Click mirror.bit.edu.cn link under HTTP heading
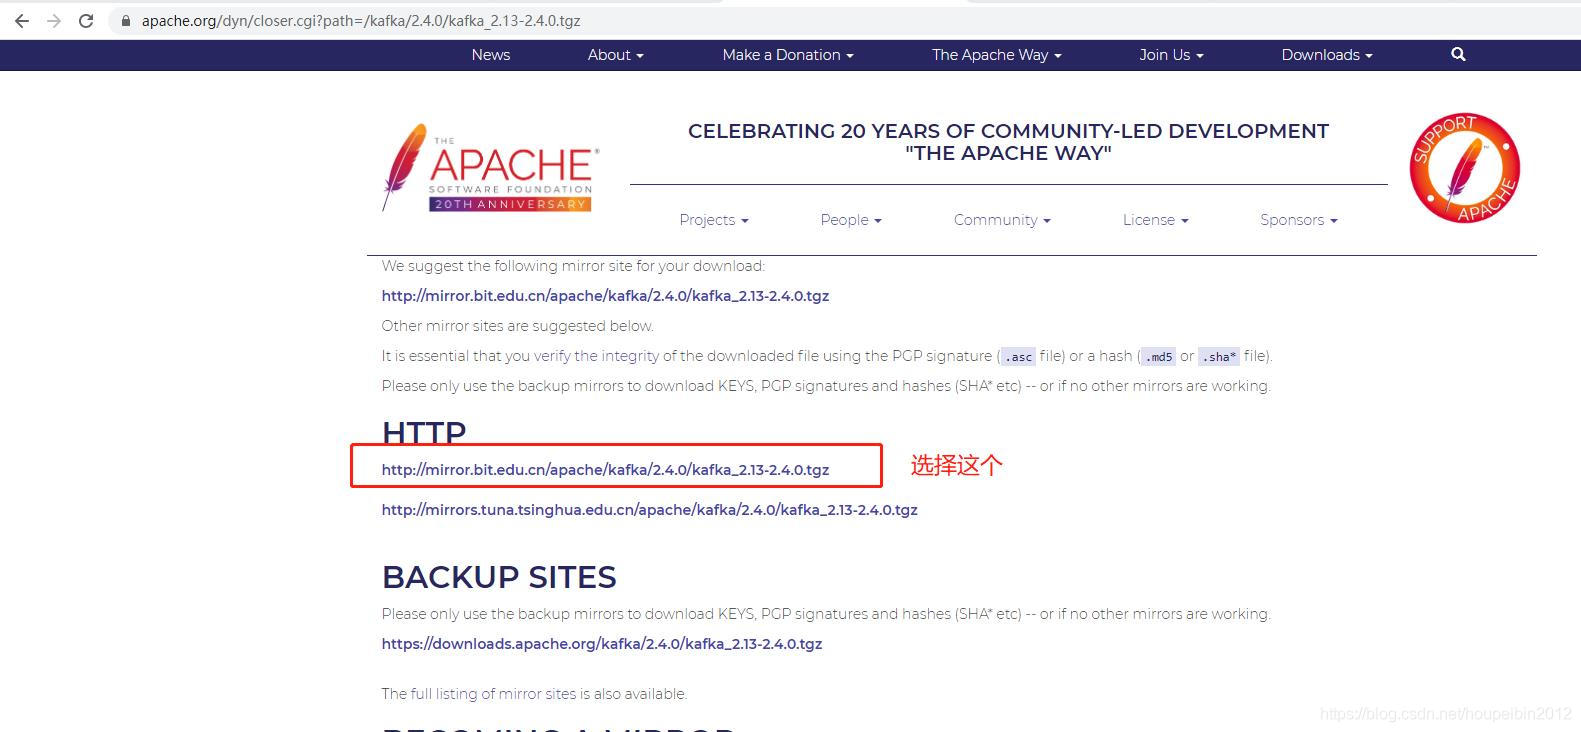Viewport: 1581px width, 732px height. (605, 470)
